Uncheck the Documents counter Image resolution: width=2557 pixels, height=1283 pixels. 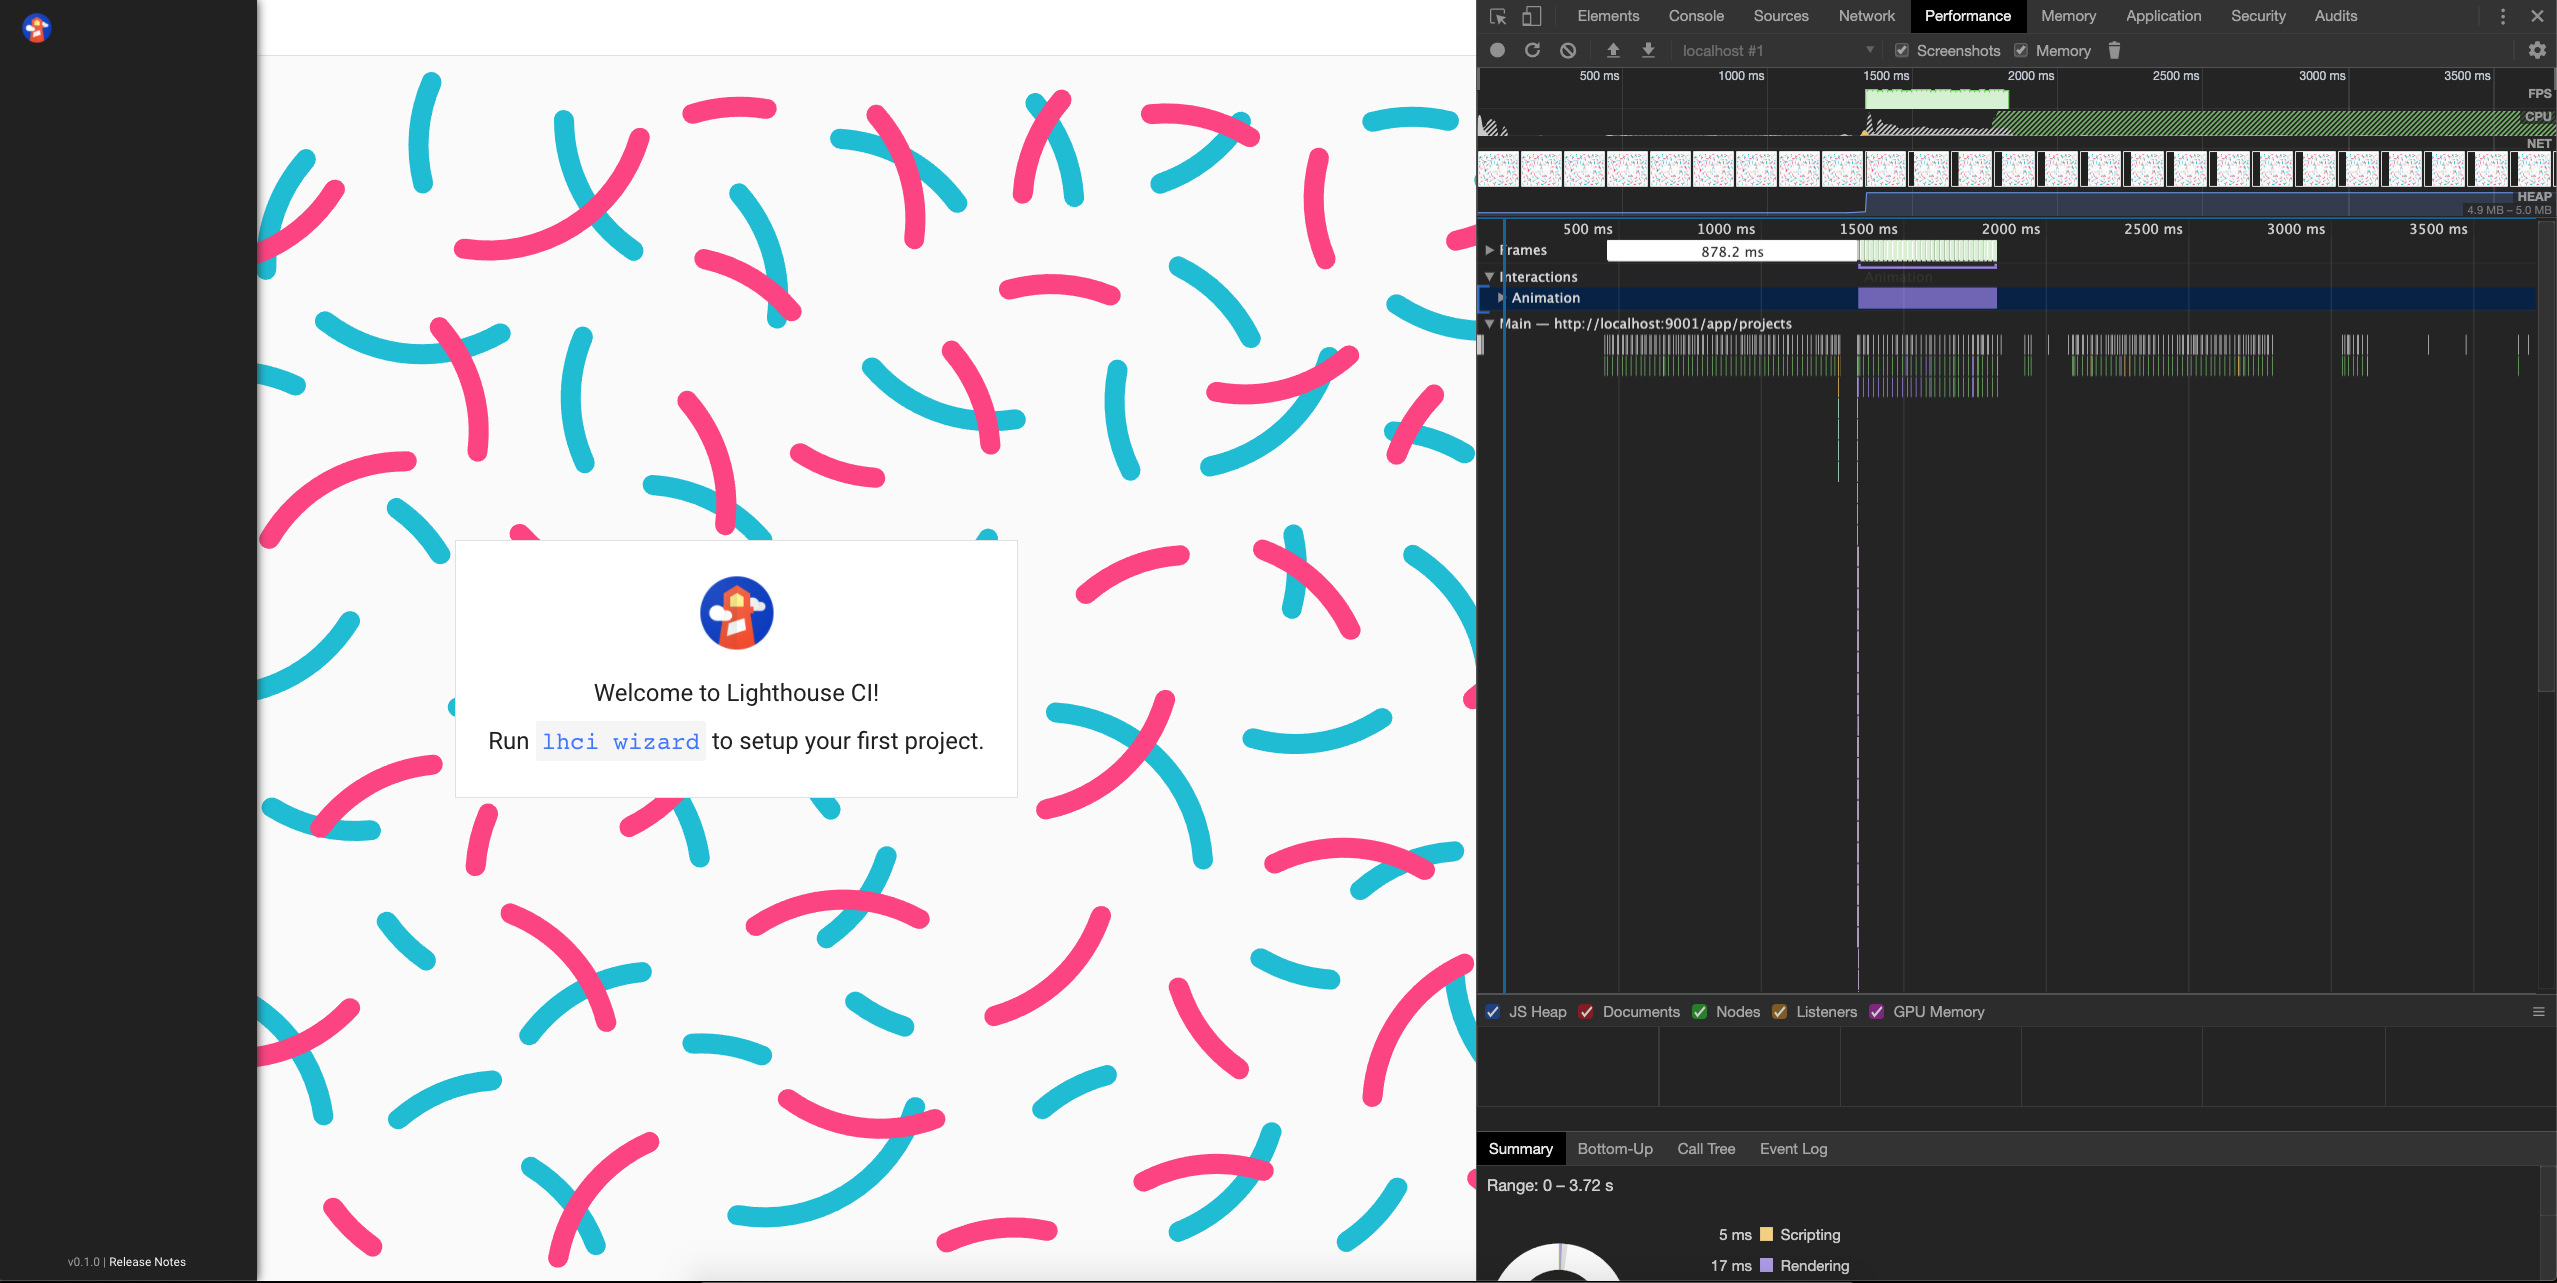click(1586, 1012)
